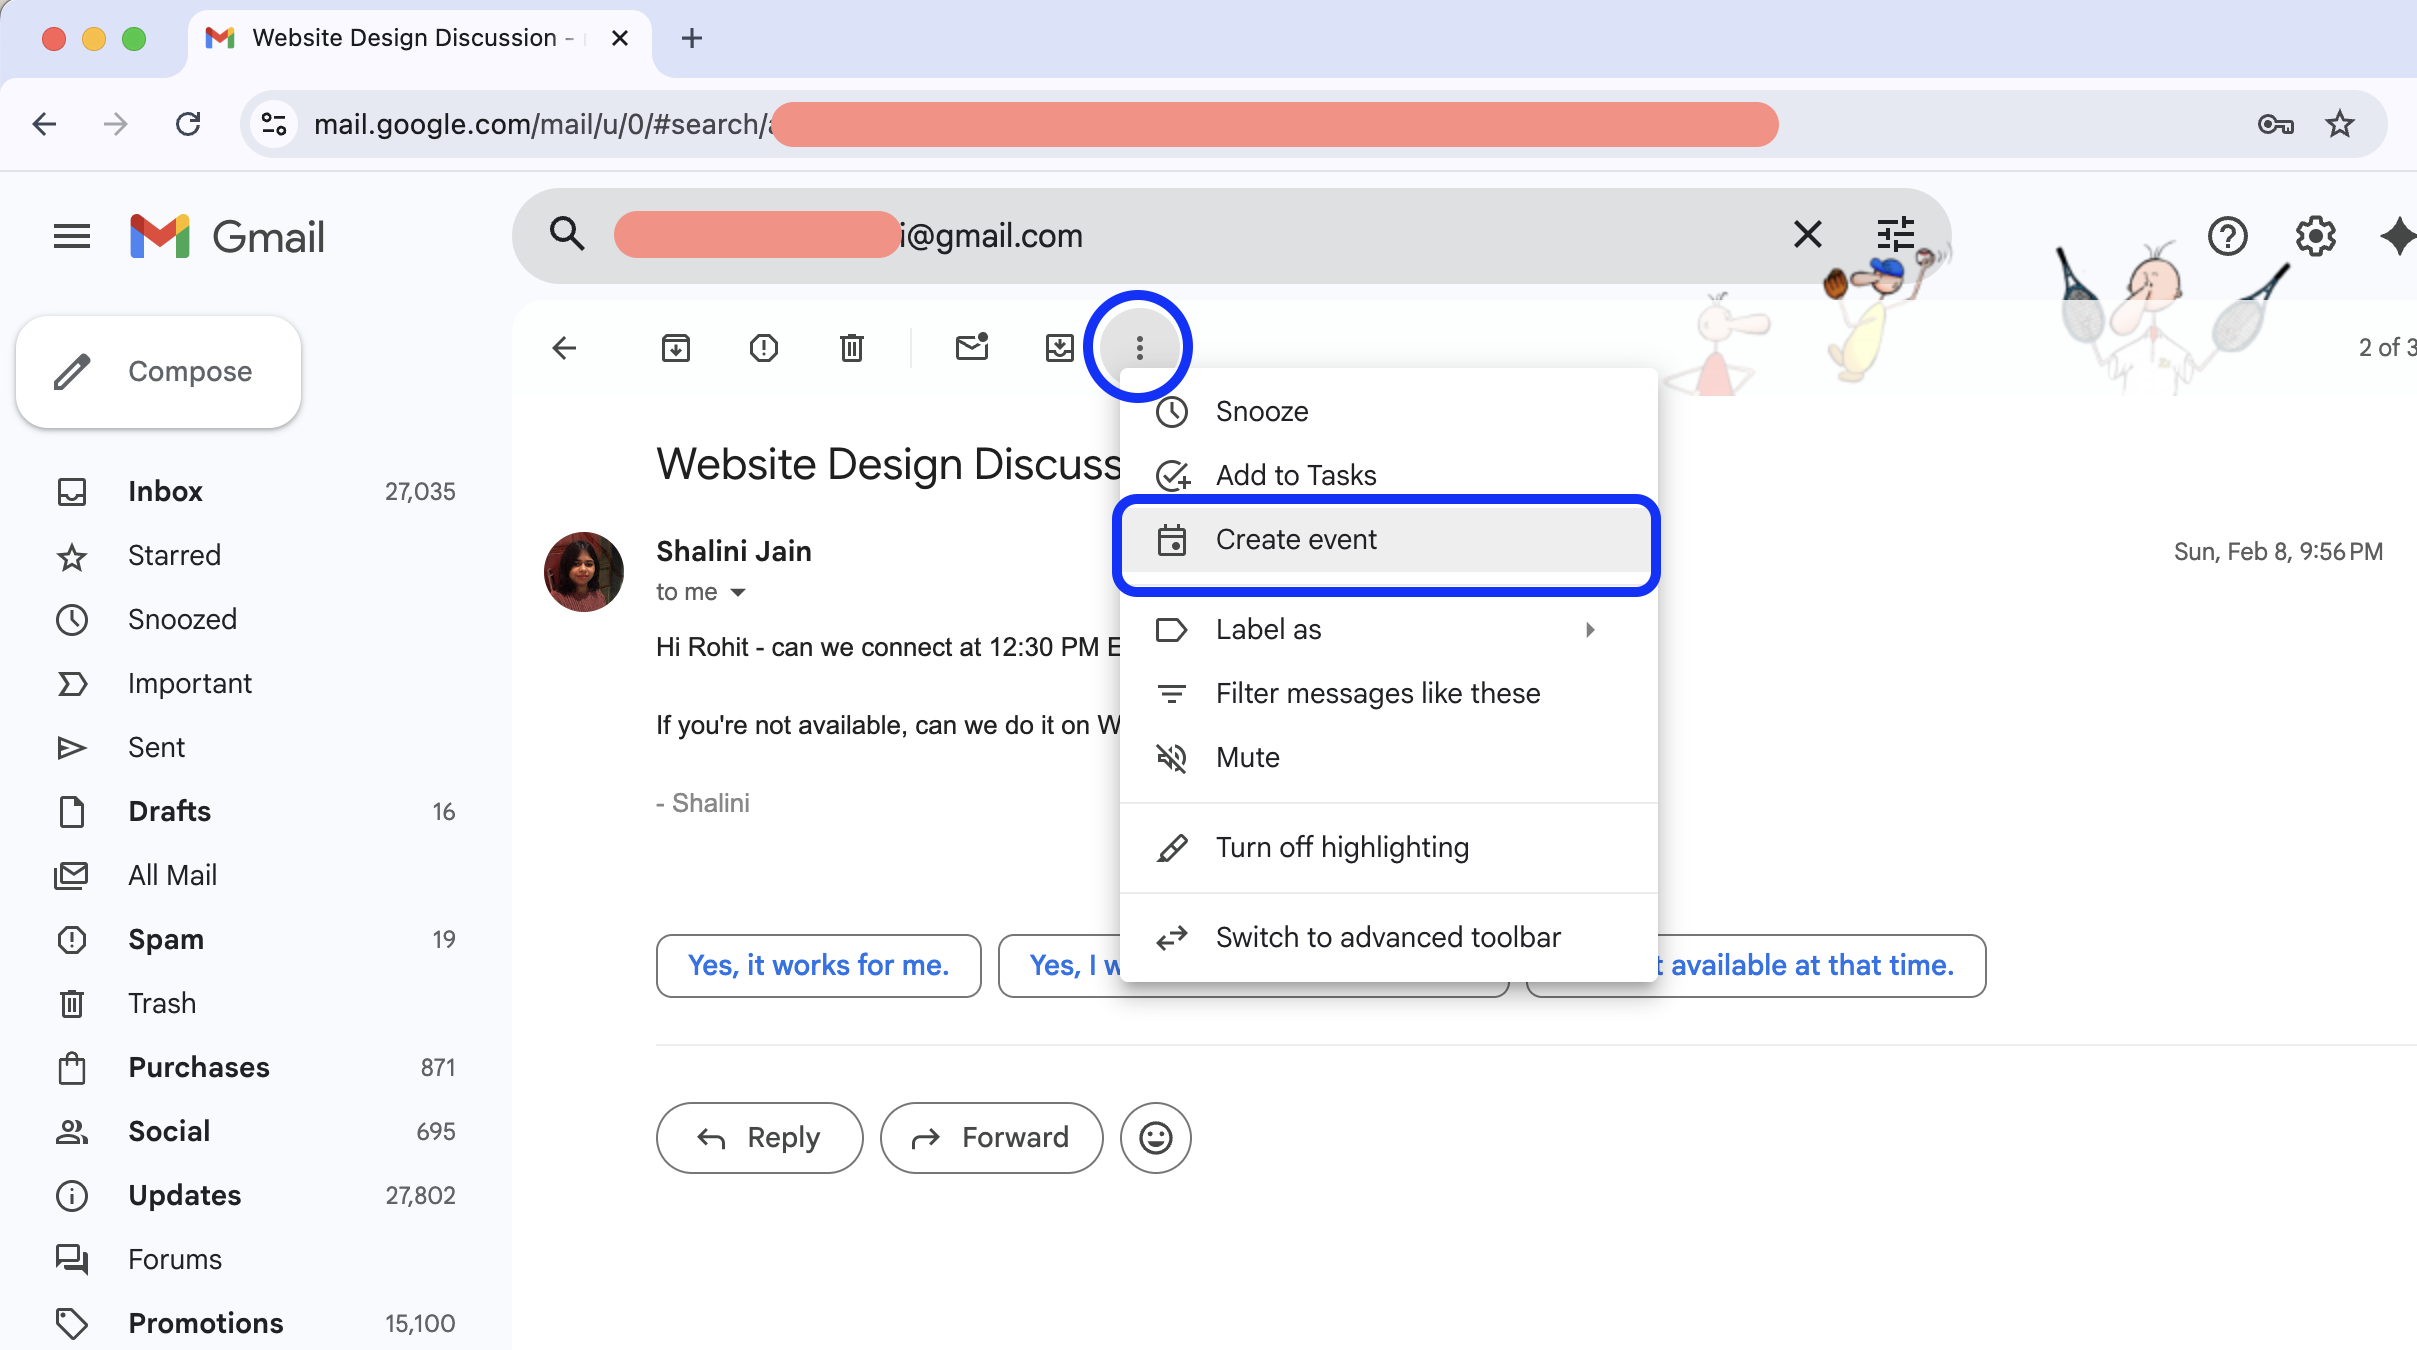
Task: Mark the email as unread
Action: point(971,348)
